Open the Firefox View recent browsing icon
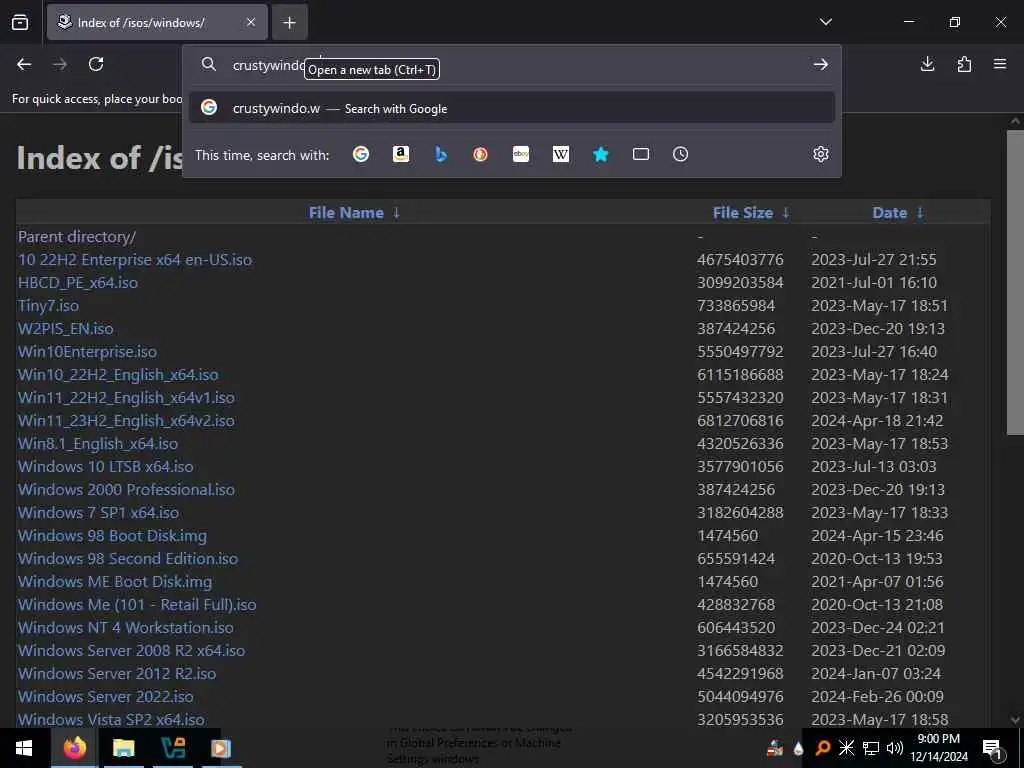Screen dimensions: 1024x768 click(20, 22)
